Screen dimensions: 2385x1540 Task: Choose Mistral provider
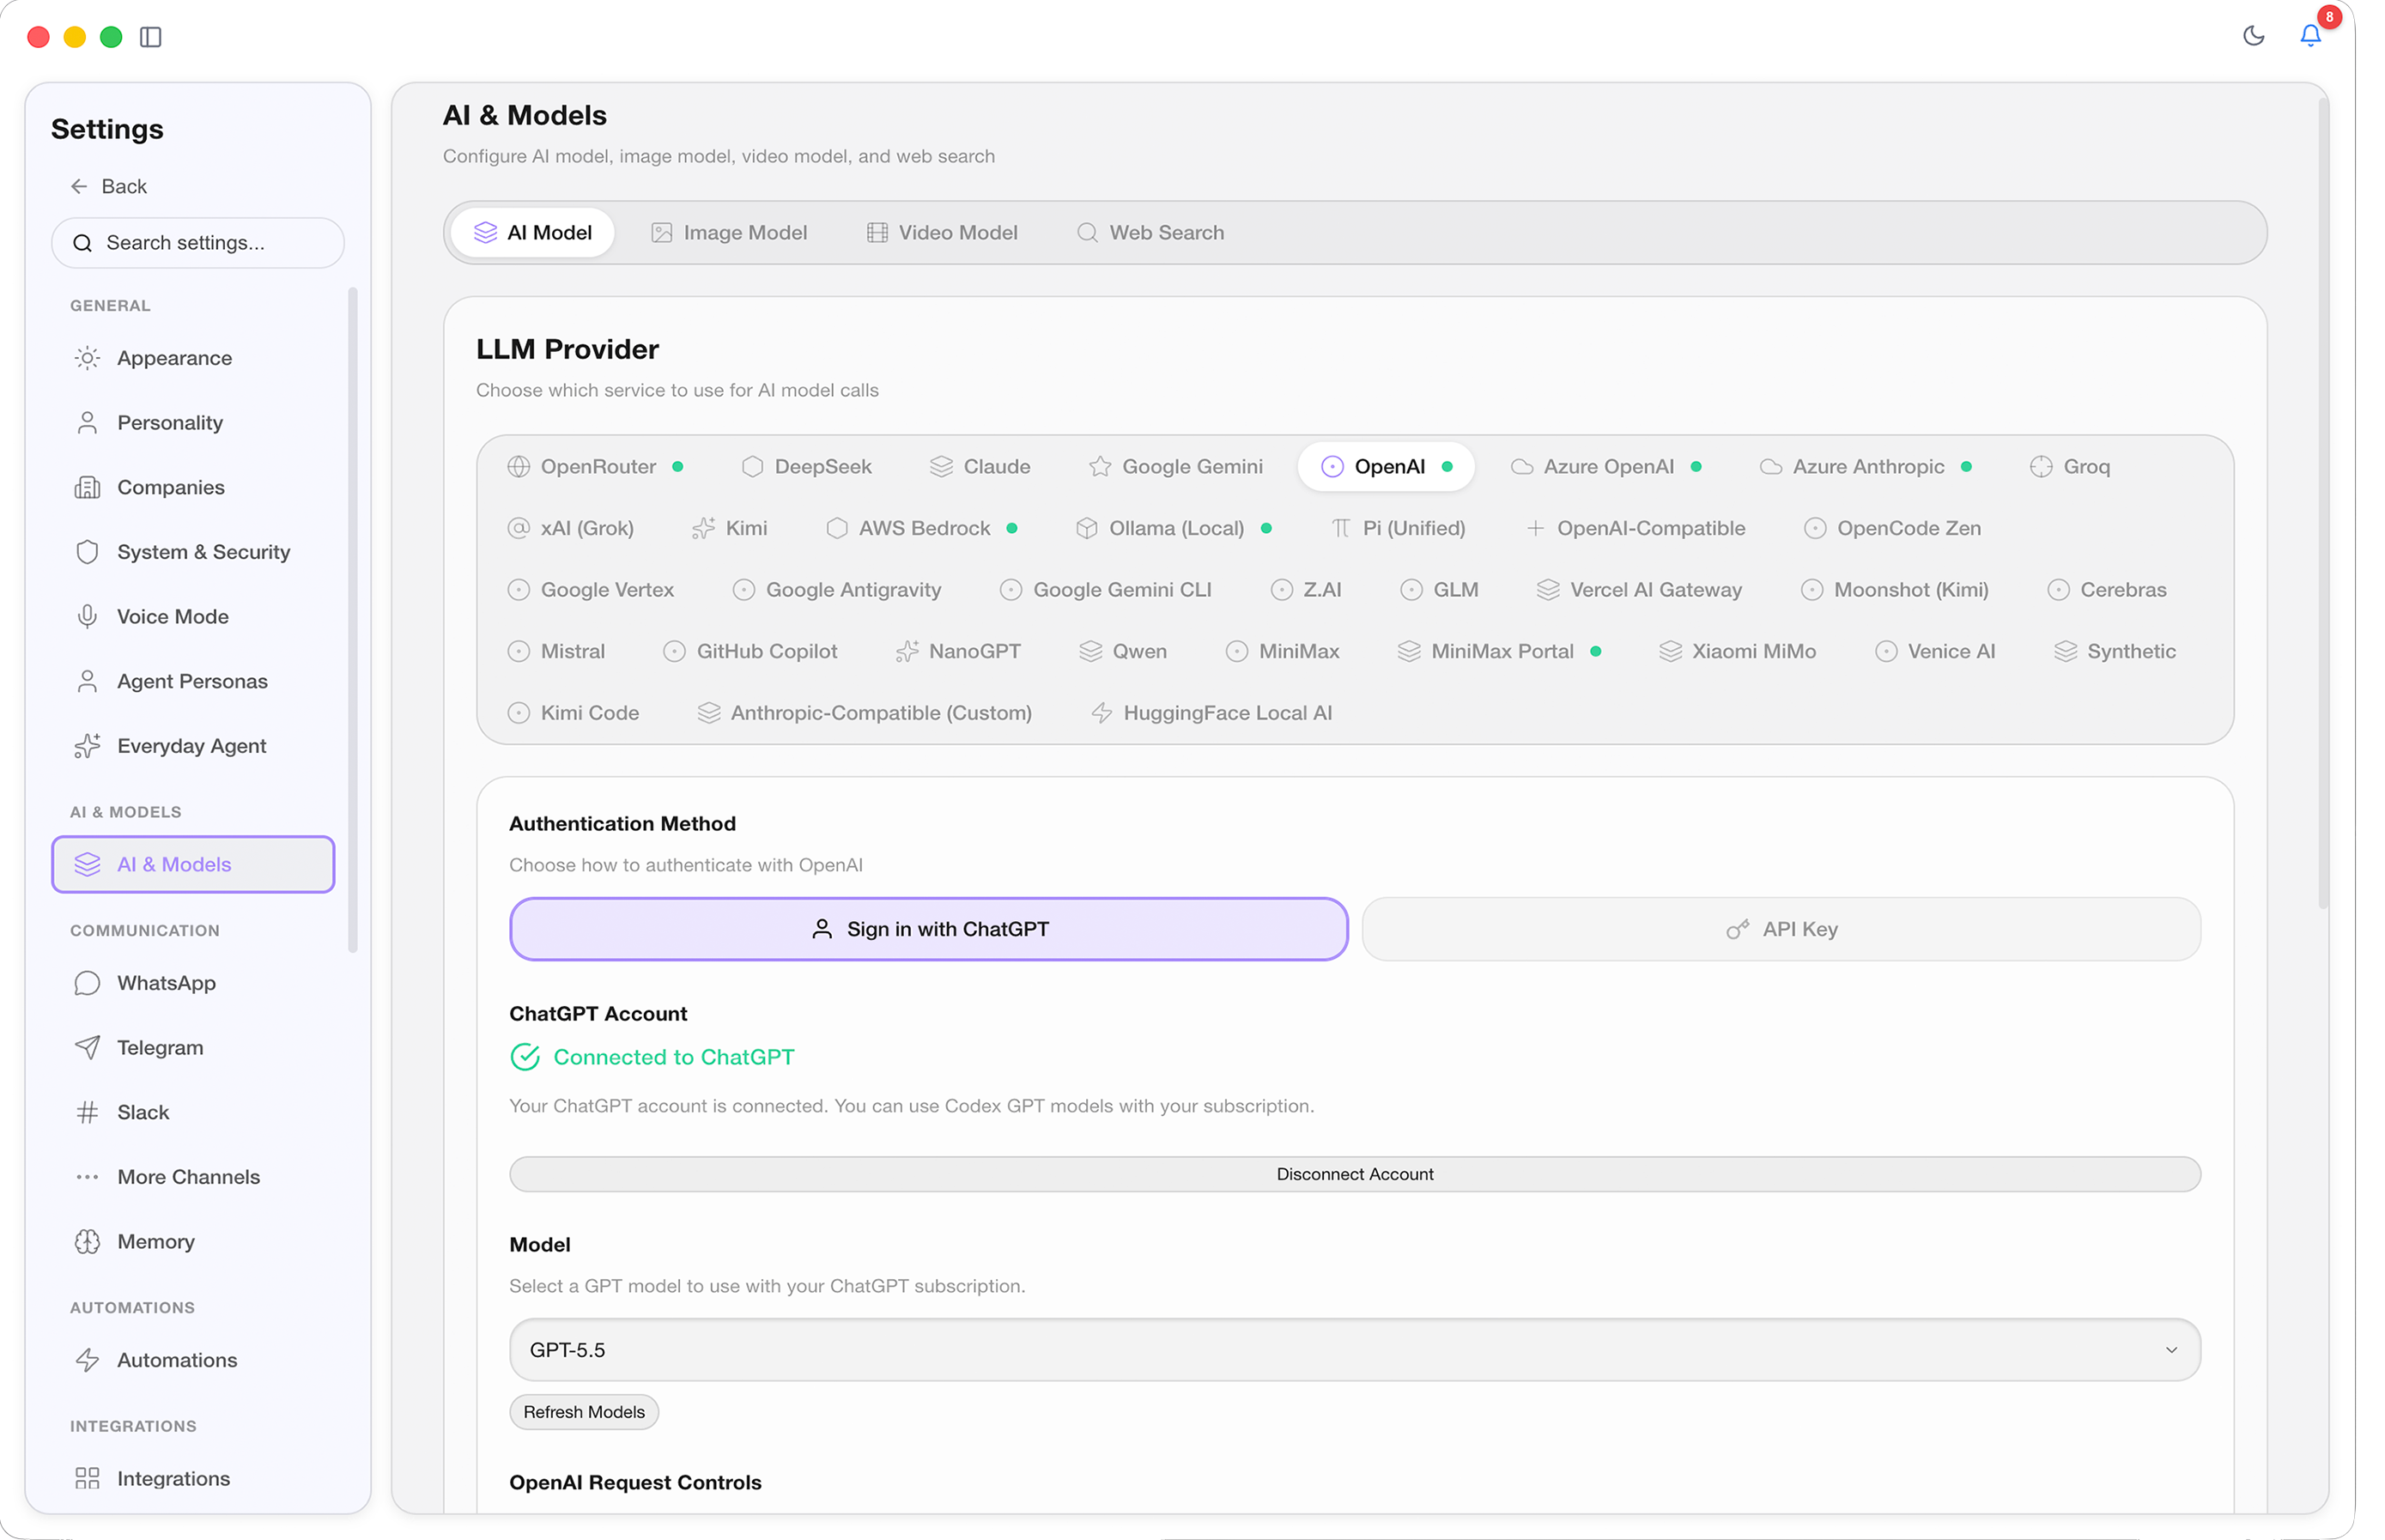(x=556, y=652)
